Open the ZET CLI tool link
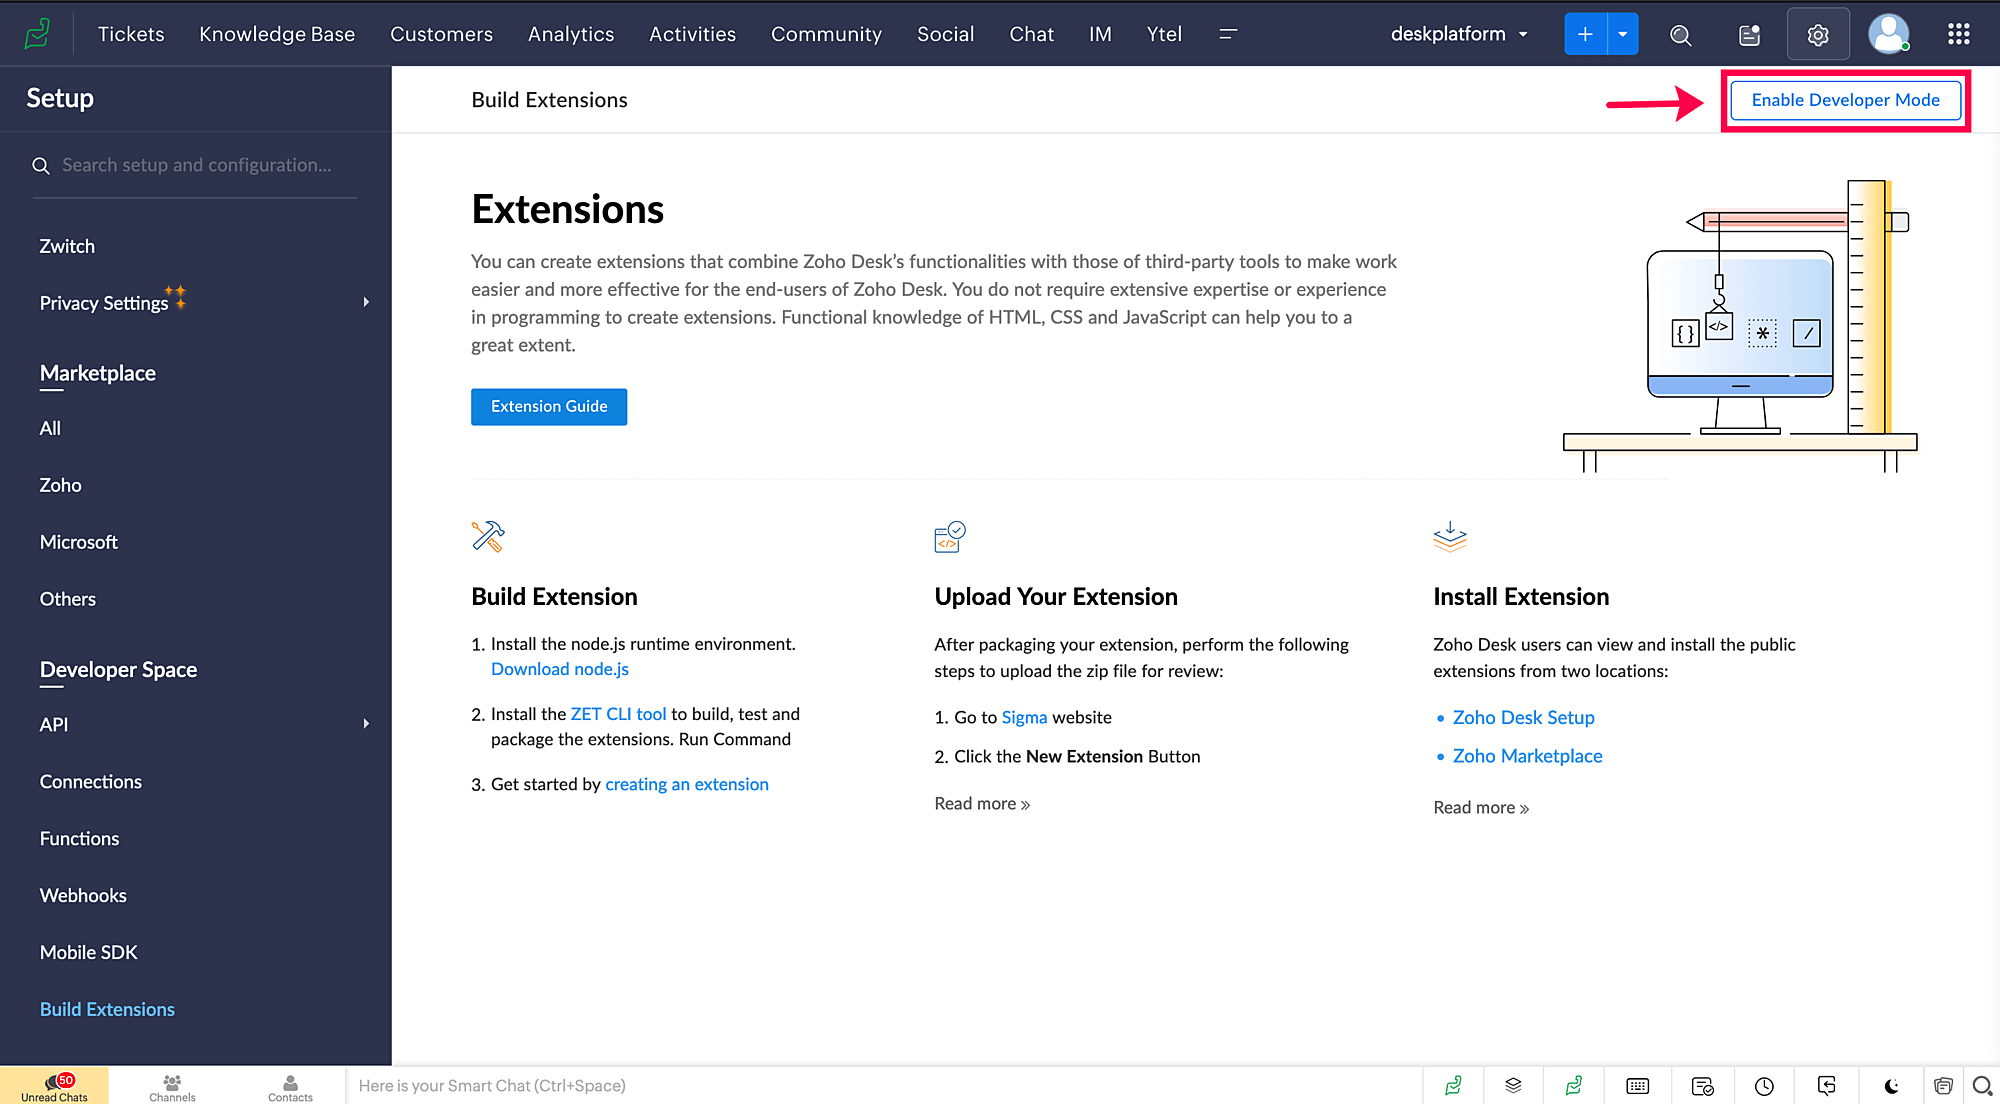The image size is (2000, 1104). (618, 714)
